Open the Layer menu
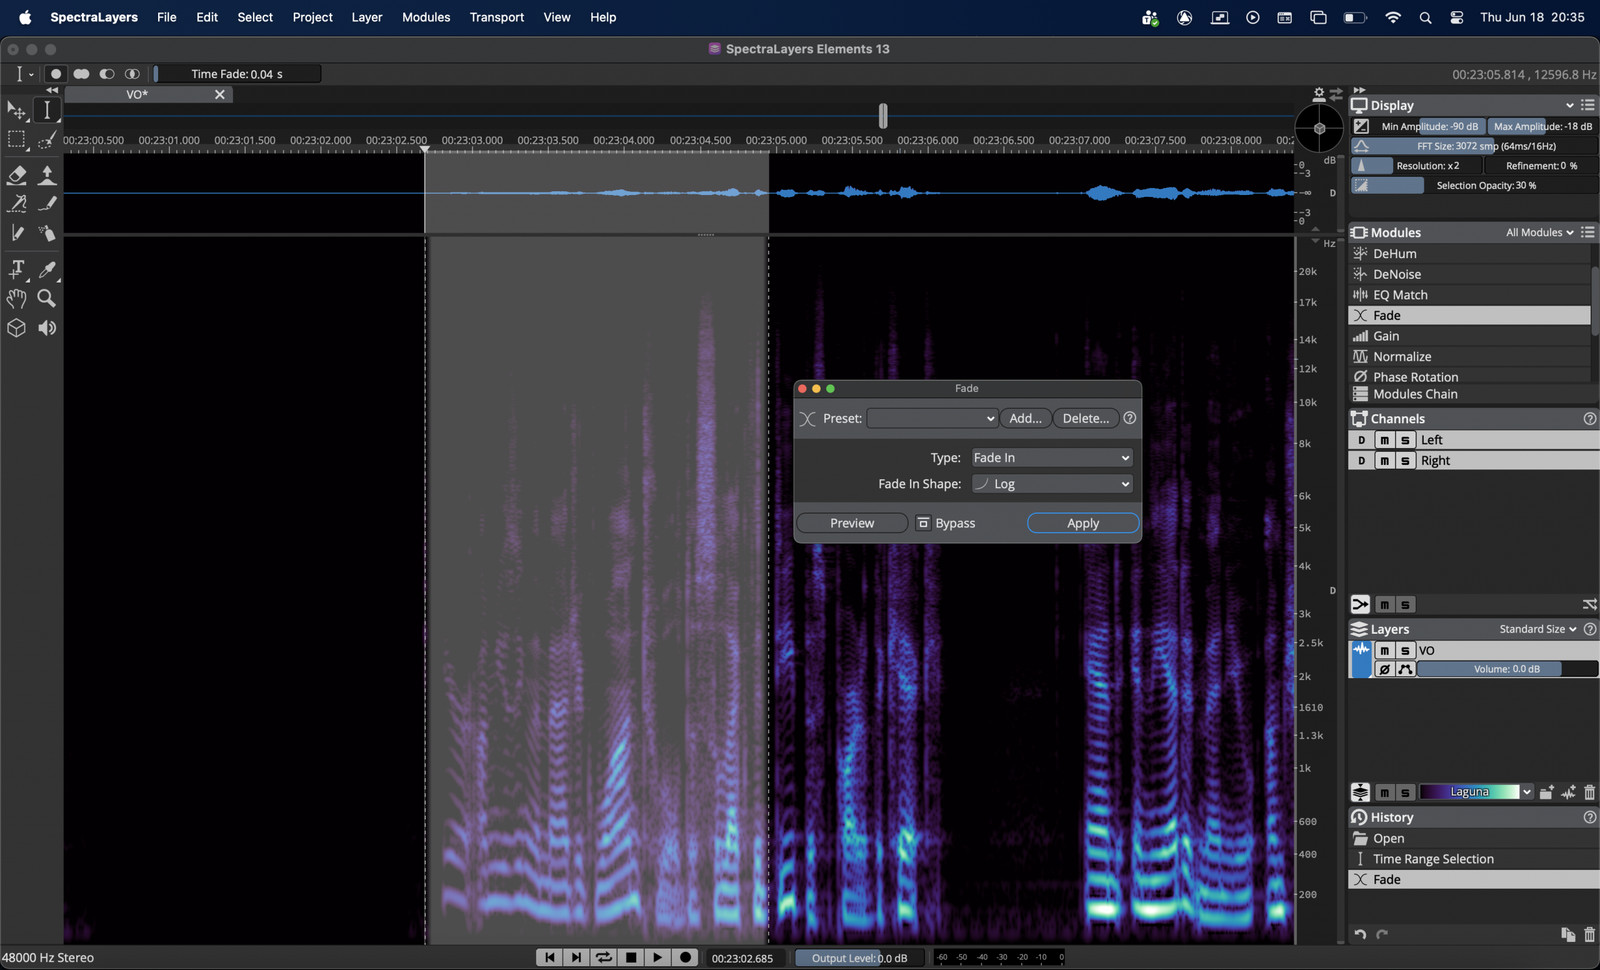Image resolution: width=1600 pixels, height=970 pixels. pyautogui.click(x=367, y=17)
